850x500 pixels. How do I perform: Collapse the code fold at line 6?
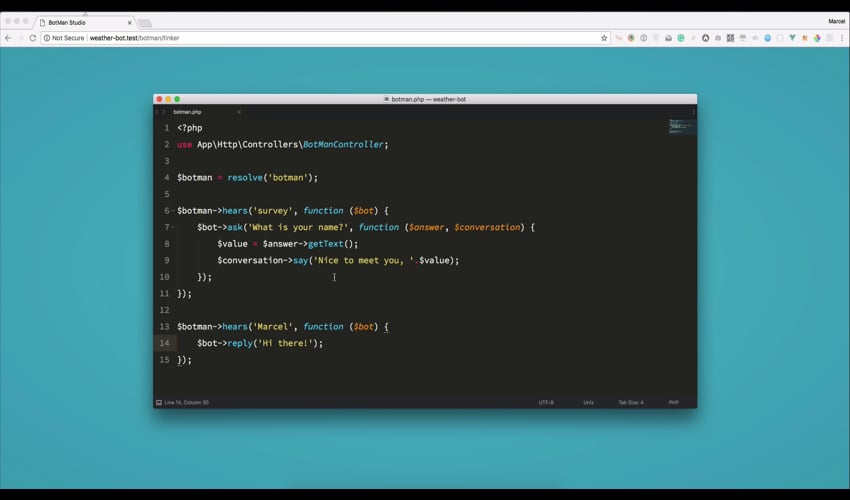pos(173,210)
